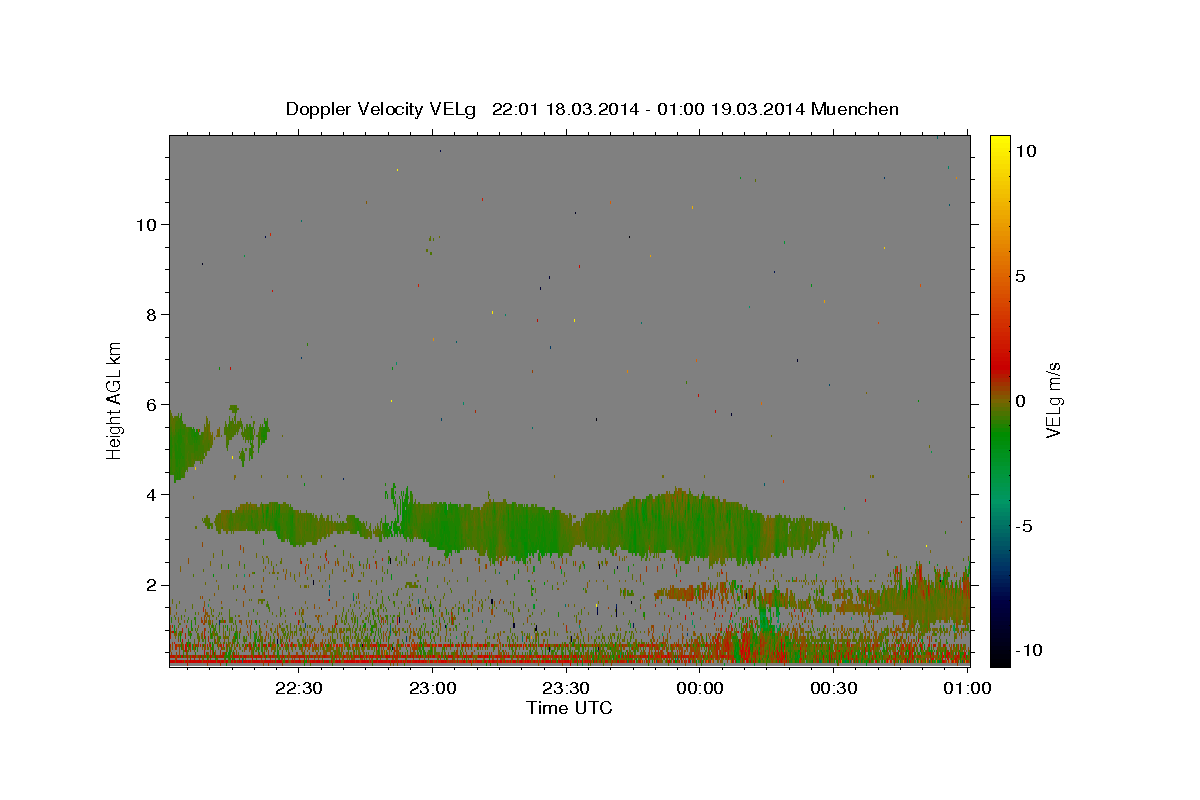Click the height axis label '2'
Image resolution: width=1200 pixels, height=800 pixels.
151,584
